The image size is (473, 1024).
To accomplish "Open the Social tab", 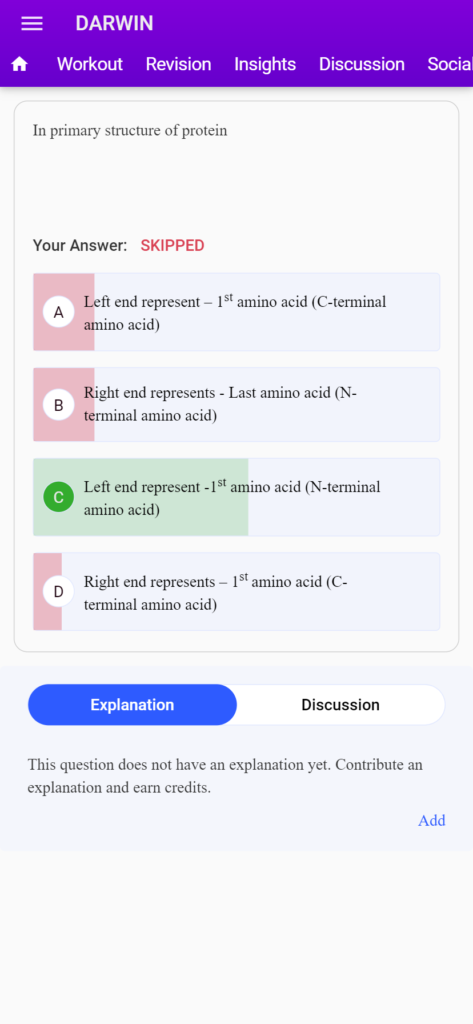I will (449, 64).
